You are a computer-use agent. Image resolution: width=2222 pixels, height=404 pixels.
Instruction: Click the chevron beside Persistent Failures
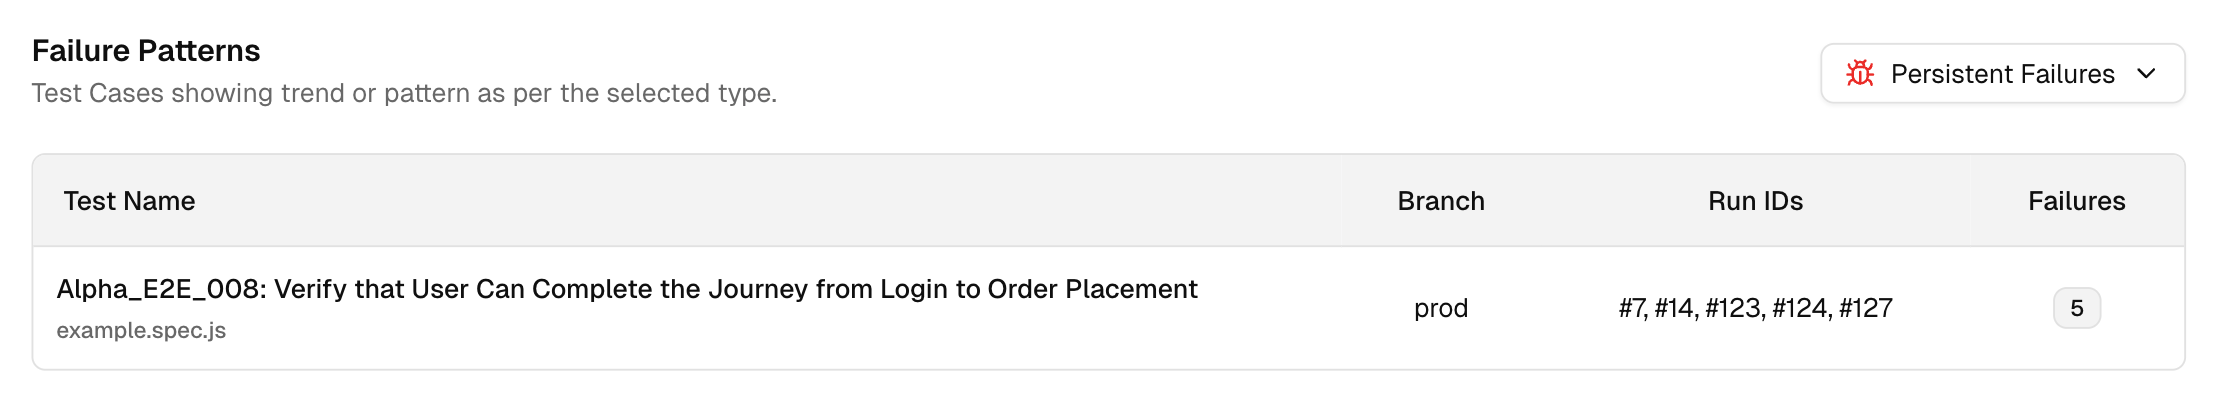2146,74
